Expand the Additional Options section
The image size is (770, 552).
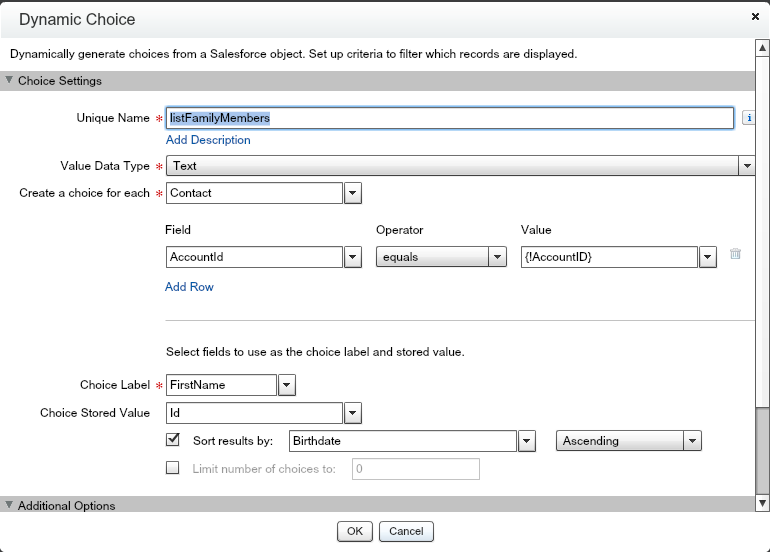click(x=10, y=506)
